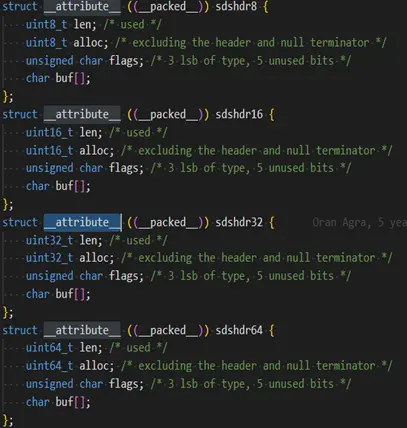Click uint16_t type before alloc
The width and height of the screenshot is (407, 428).
pos(49,150)
